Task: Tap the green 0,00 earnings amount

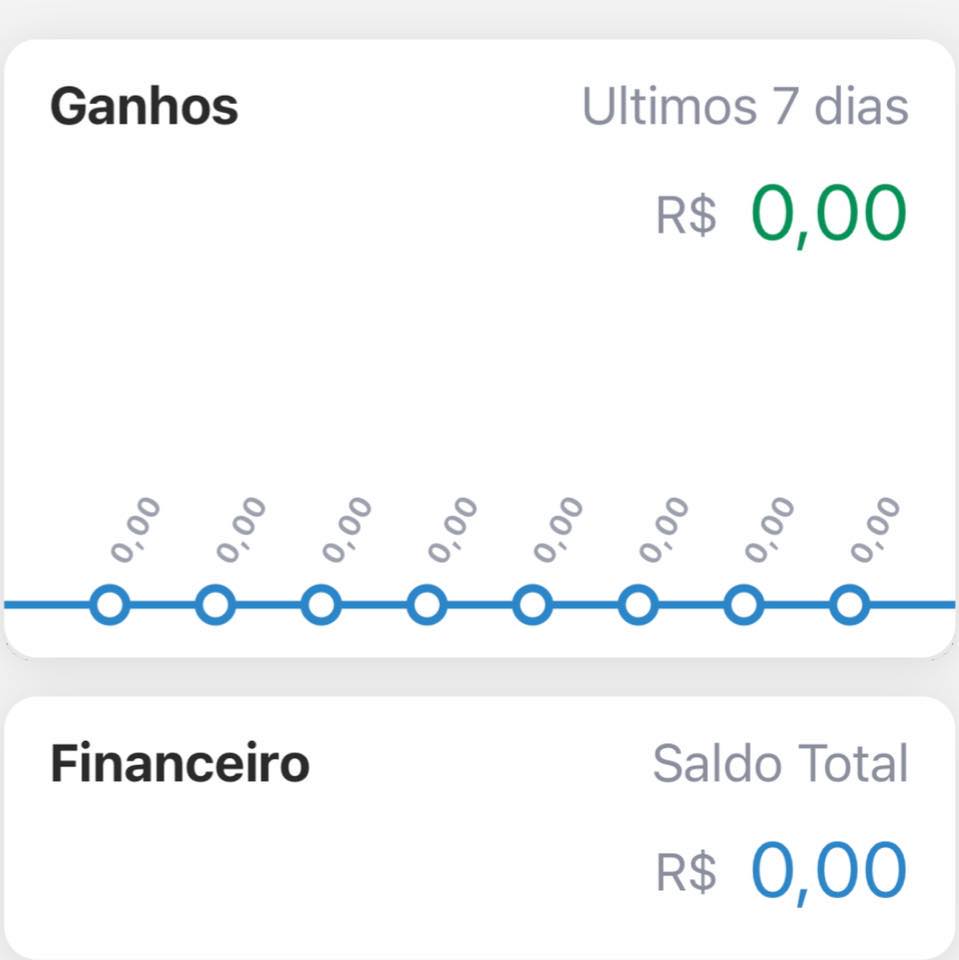Action: click(829, 215)
